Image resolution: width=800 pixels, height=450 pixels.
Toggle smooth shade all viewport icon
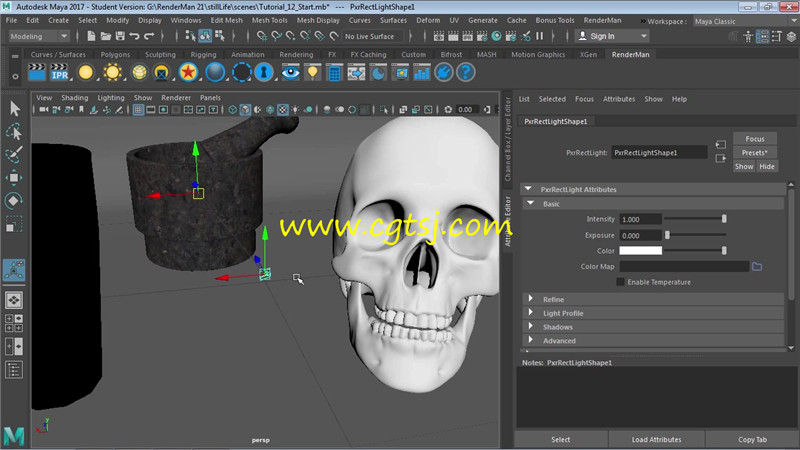click(x=245, y=110)
